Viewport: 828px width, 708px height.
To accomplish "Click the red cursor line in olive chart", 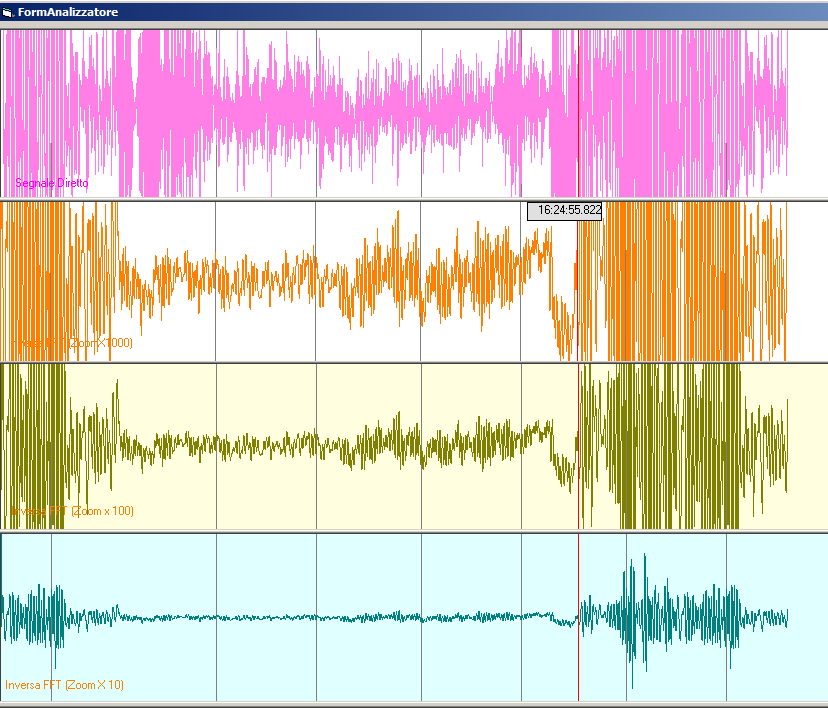I will click(x=578, y=446).
